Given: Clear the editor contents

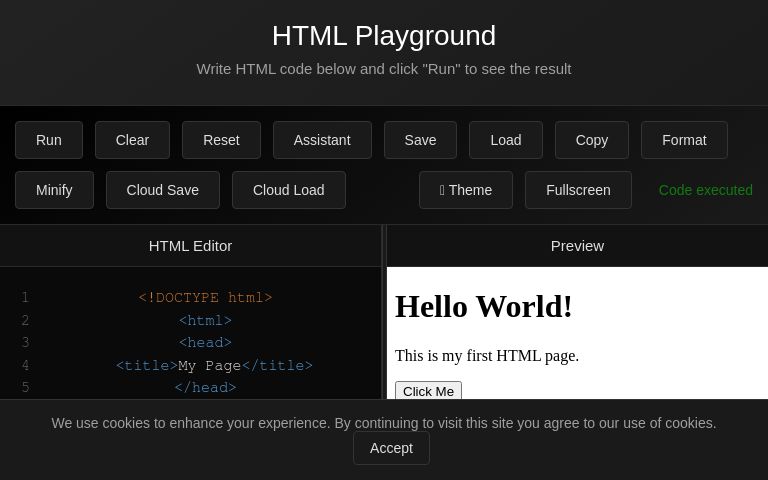Looking at the screenshot, I should [x=132, y=140].
